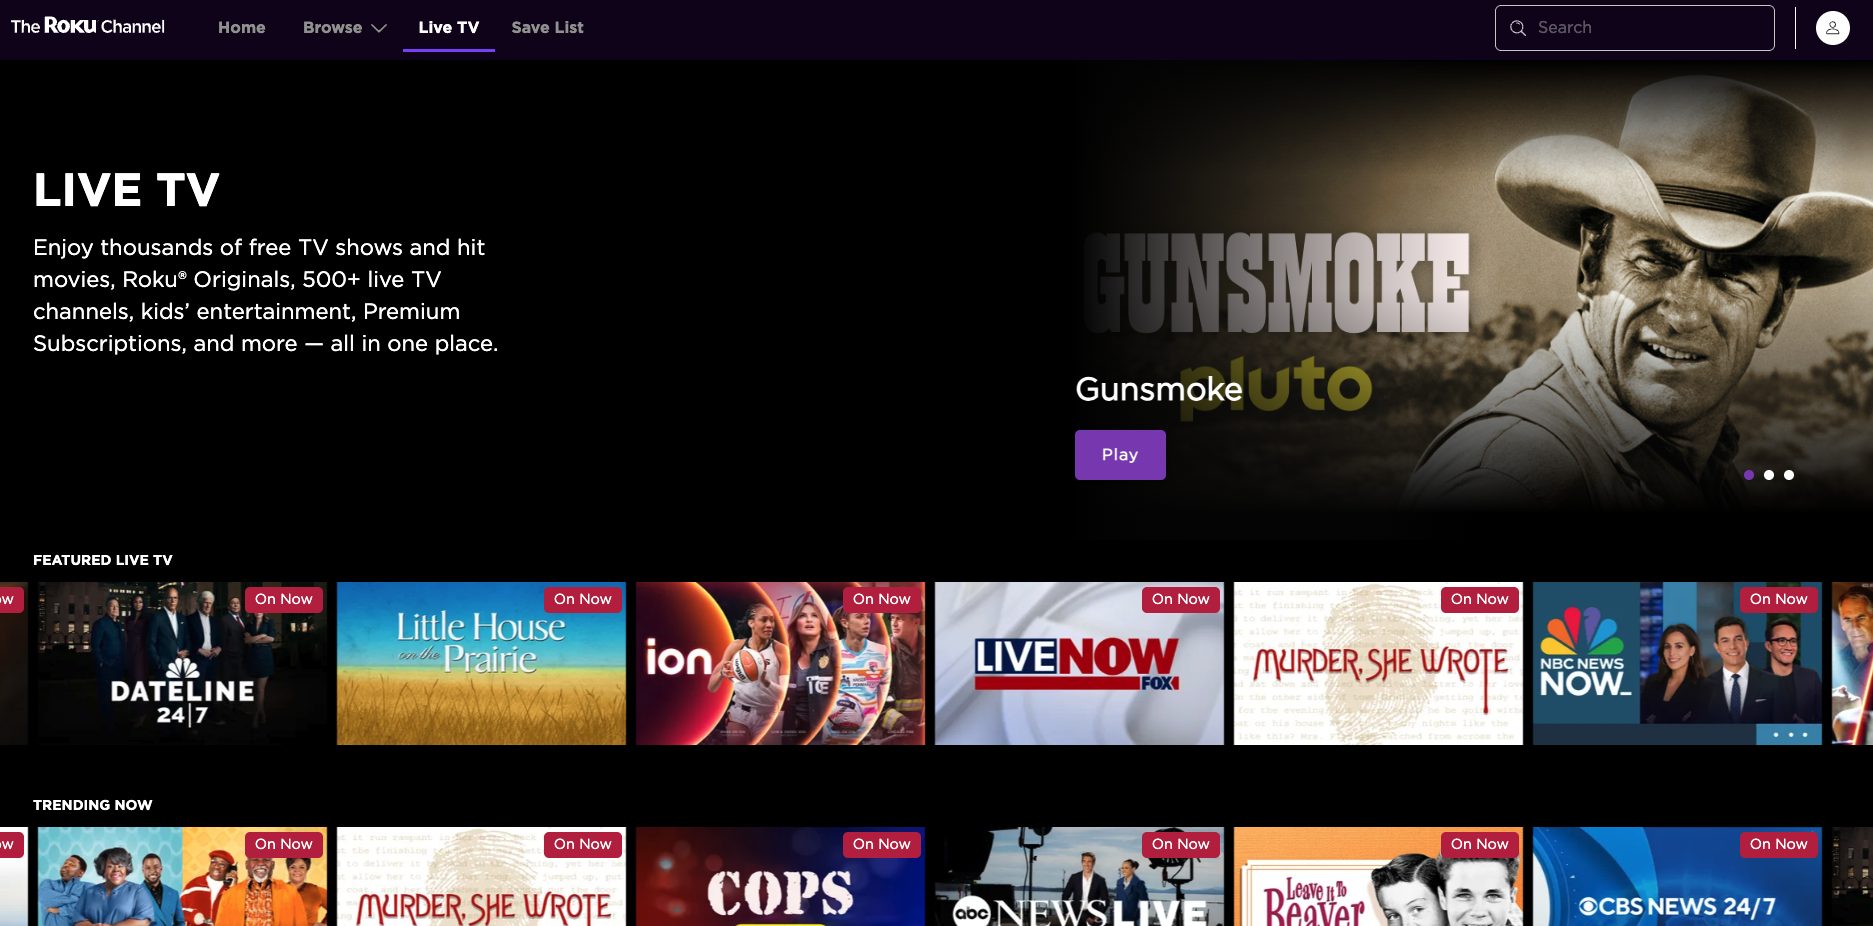Select the second carousel dot indicator
The image size is (1873, 926).
point(1769,475)
